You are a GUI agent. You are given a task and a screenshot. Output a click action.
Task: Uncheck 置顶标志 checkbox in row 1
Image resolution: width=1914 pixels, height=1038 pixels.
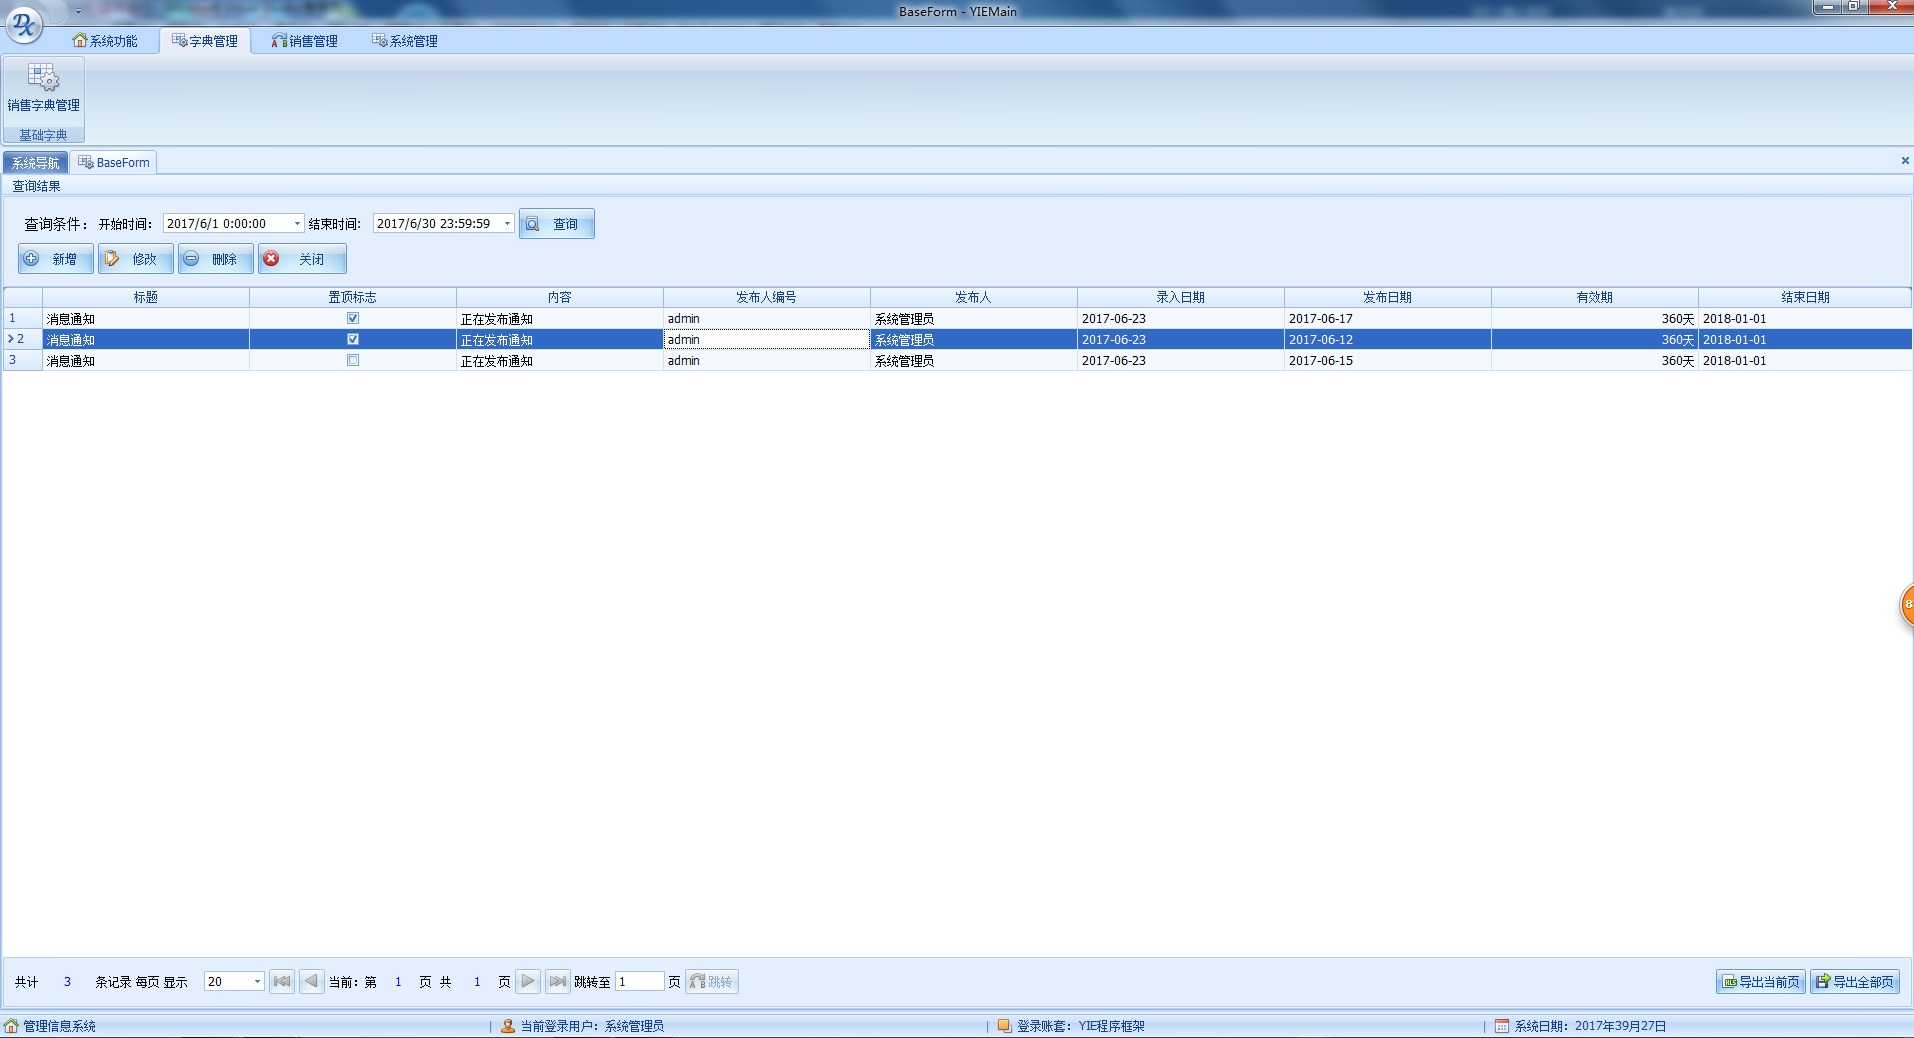(x=353, y=318)
